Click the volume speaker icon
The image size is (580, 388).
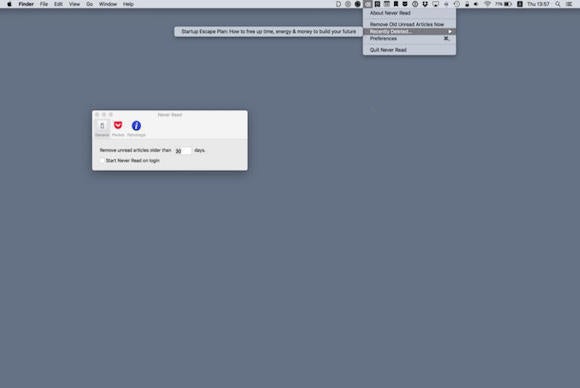476,4
